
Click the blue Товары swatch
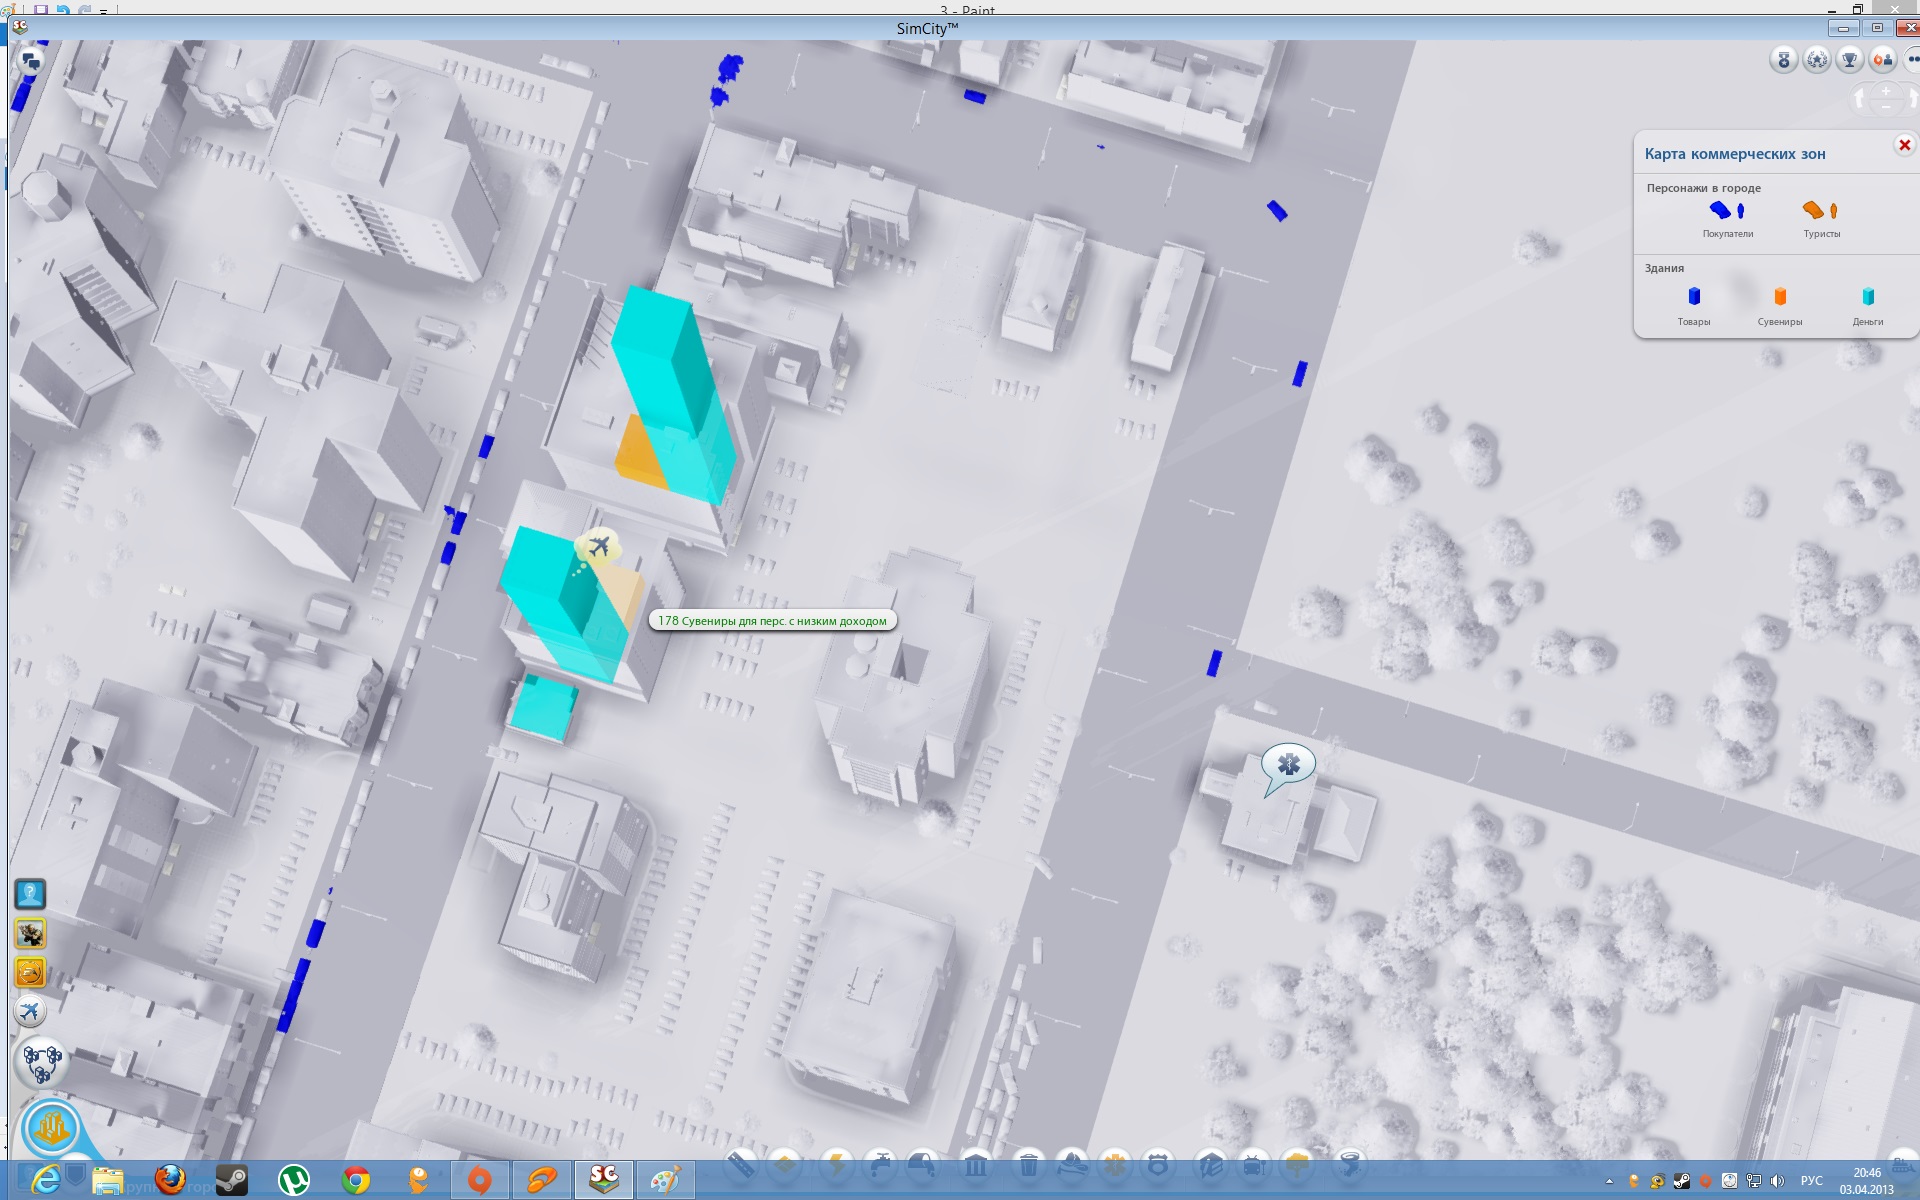pos(1694,296)
